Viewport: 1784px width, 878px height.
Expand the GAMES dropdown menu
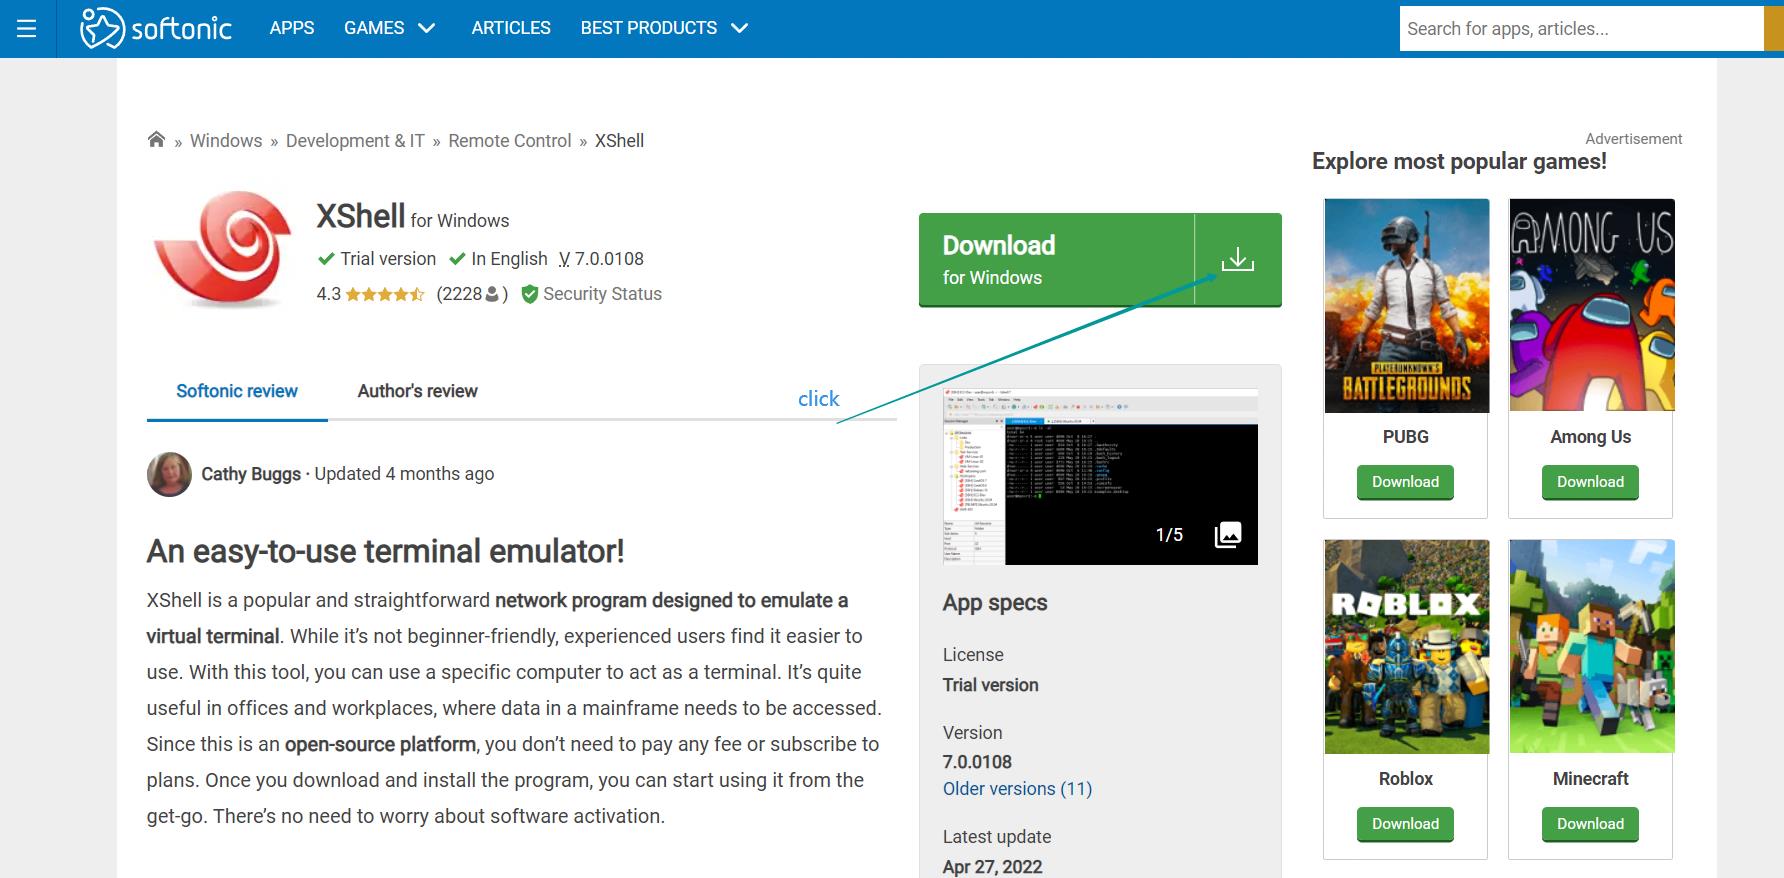pyautogui.click(x=390, y=28)
